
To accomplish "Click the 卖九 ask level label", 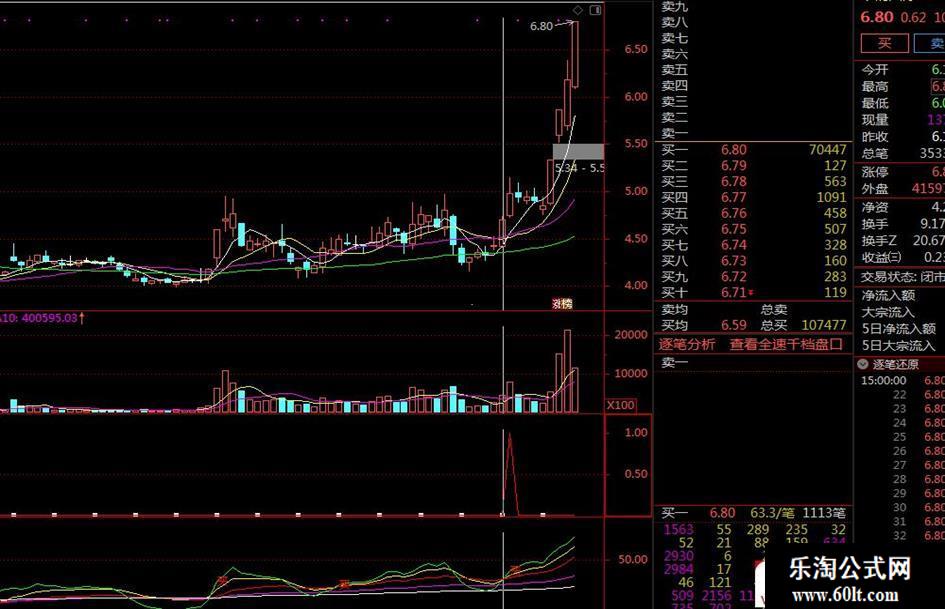I will (x=674, y=7).
